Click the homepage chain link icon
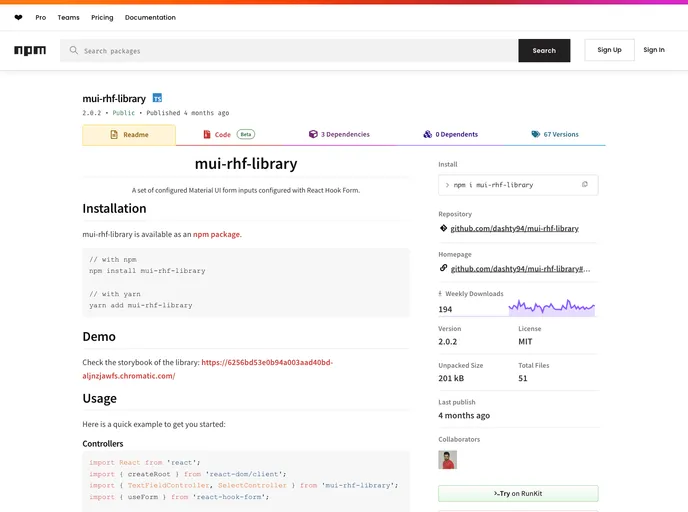Screen dimensions: 688x512 (x=443, y=268)
